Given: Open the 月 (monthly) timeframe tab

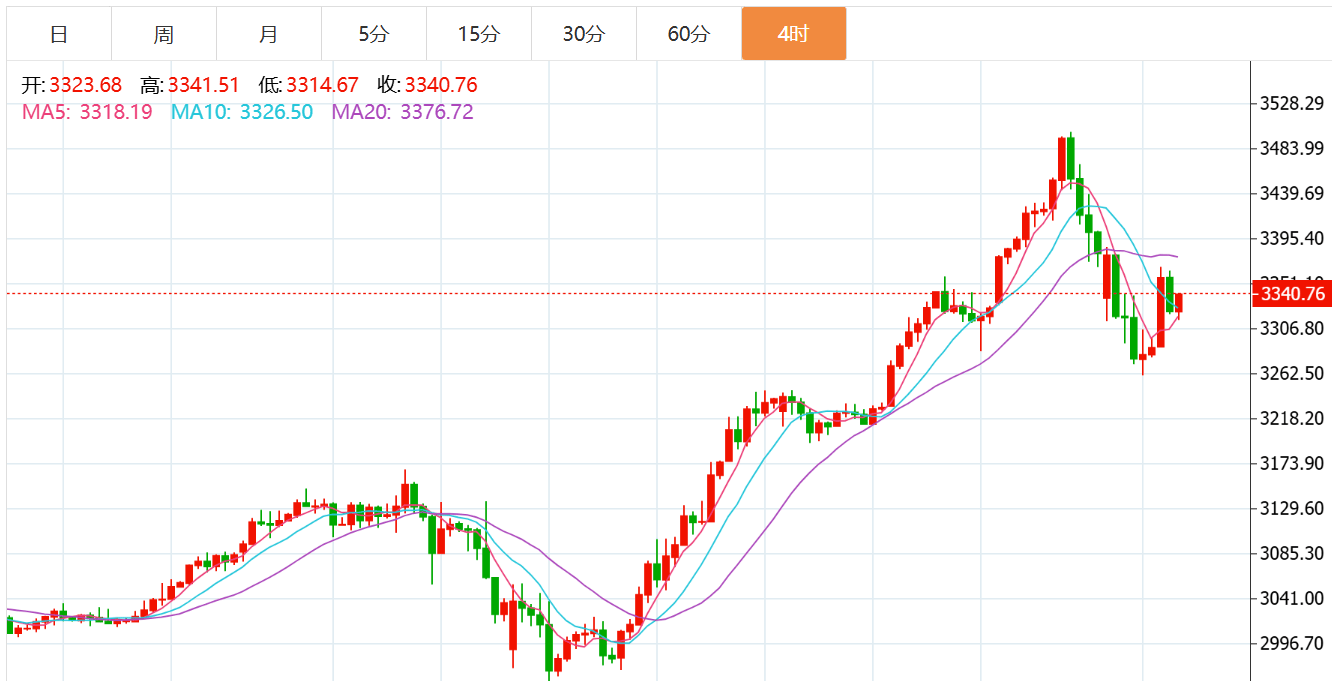Looking at the screenshot, I should [268, 34].
